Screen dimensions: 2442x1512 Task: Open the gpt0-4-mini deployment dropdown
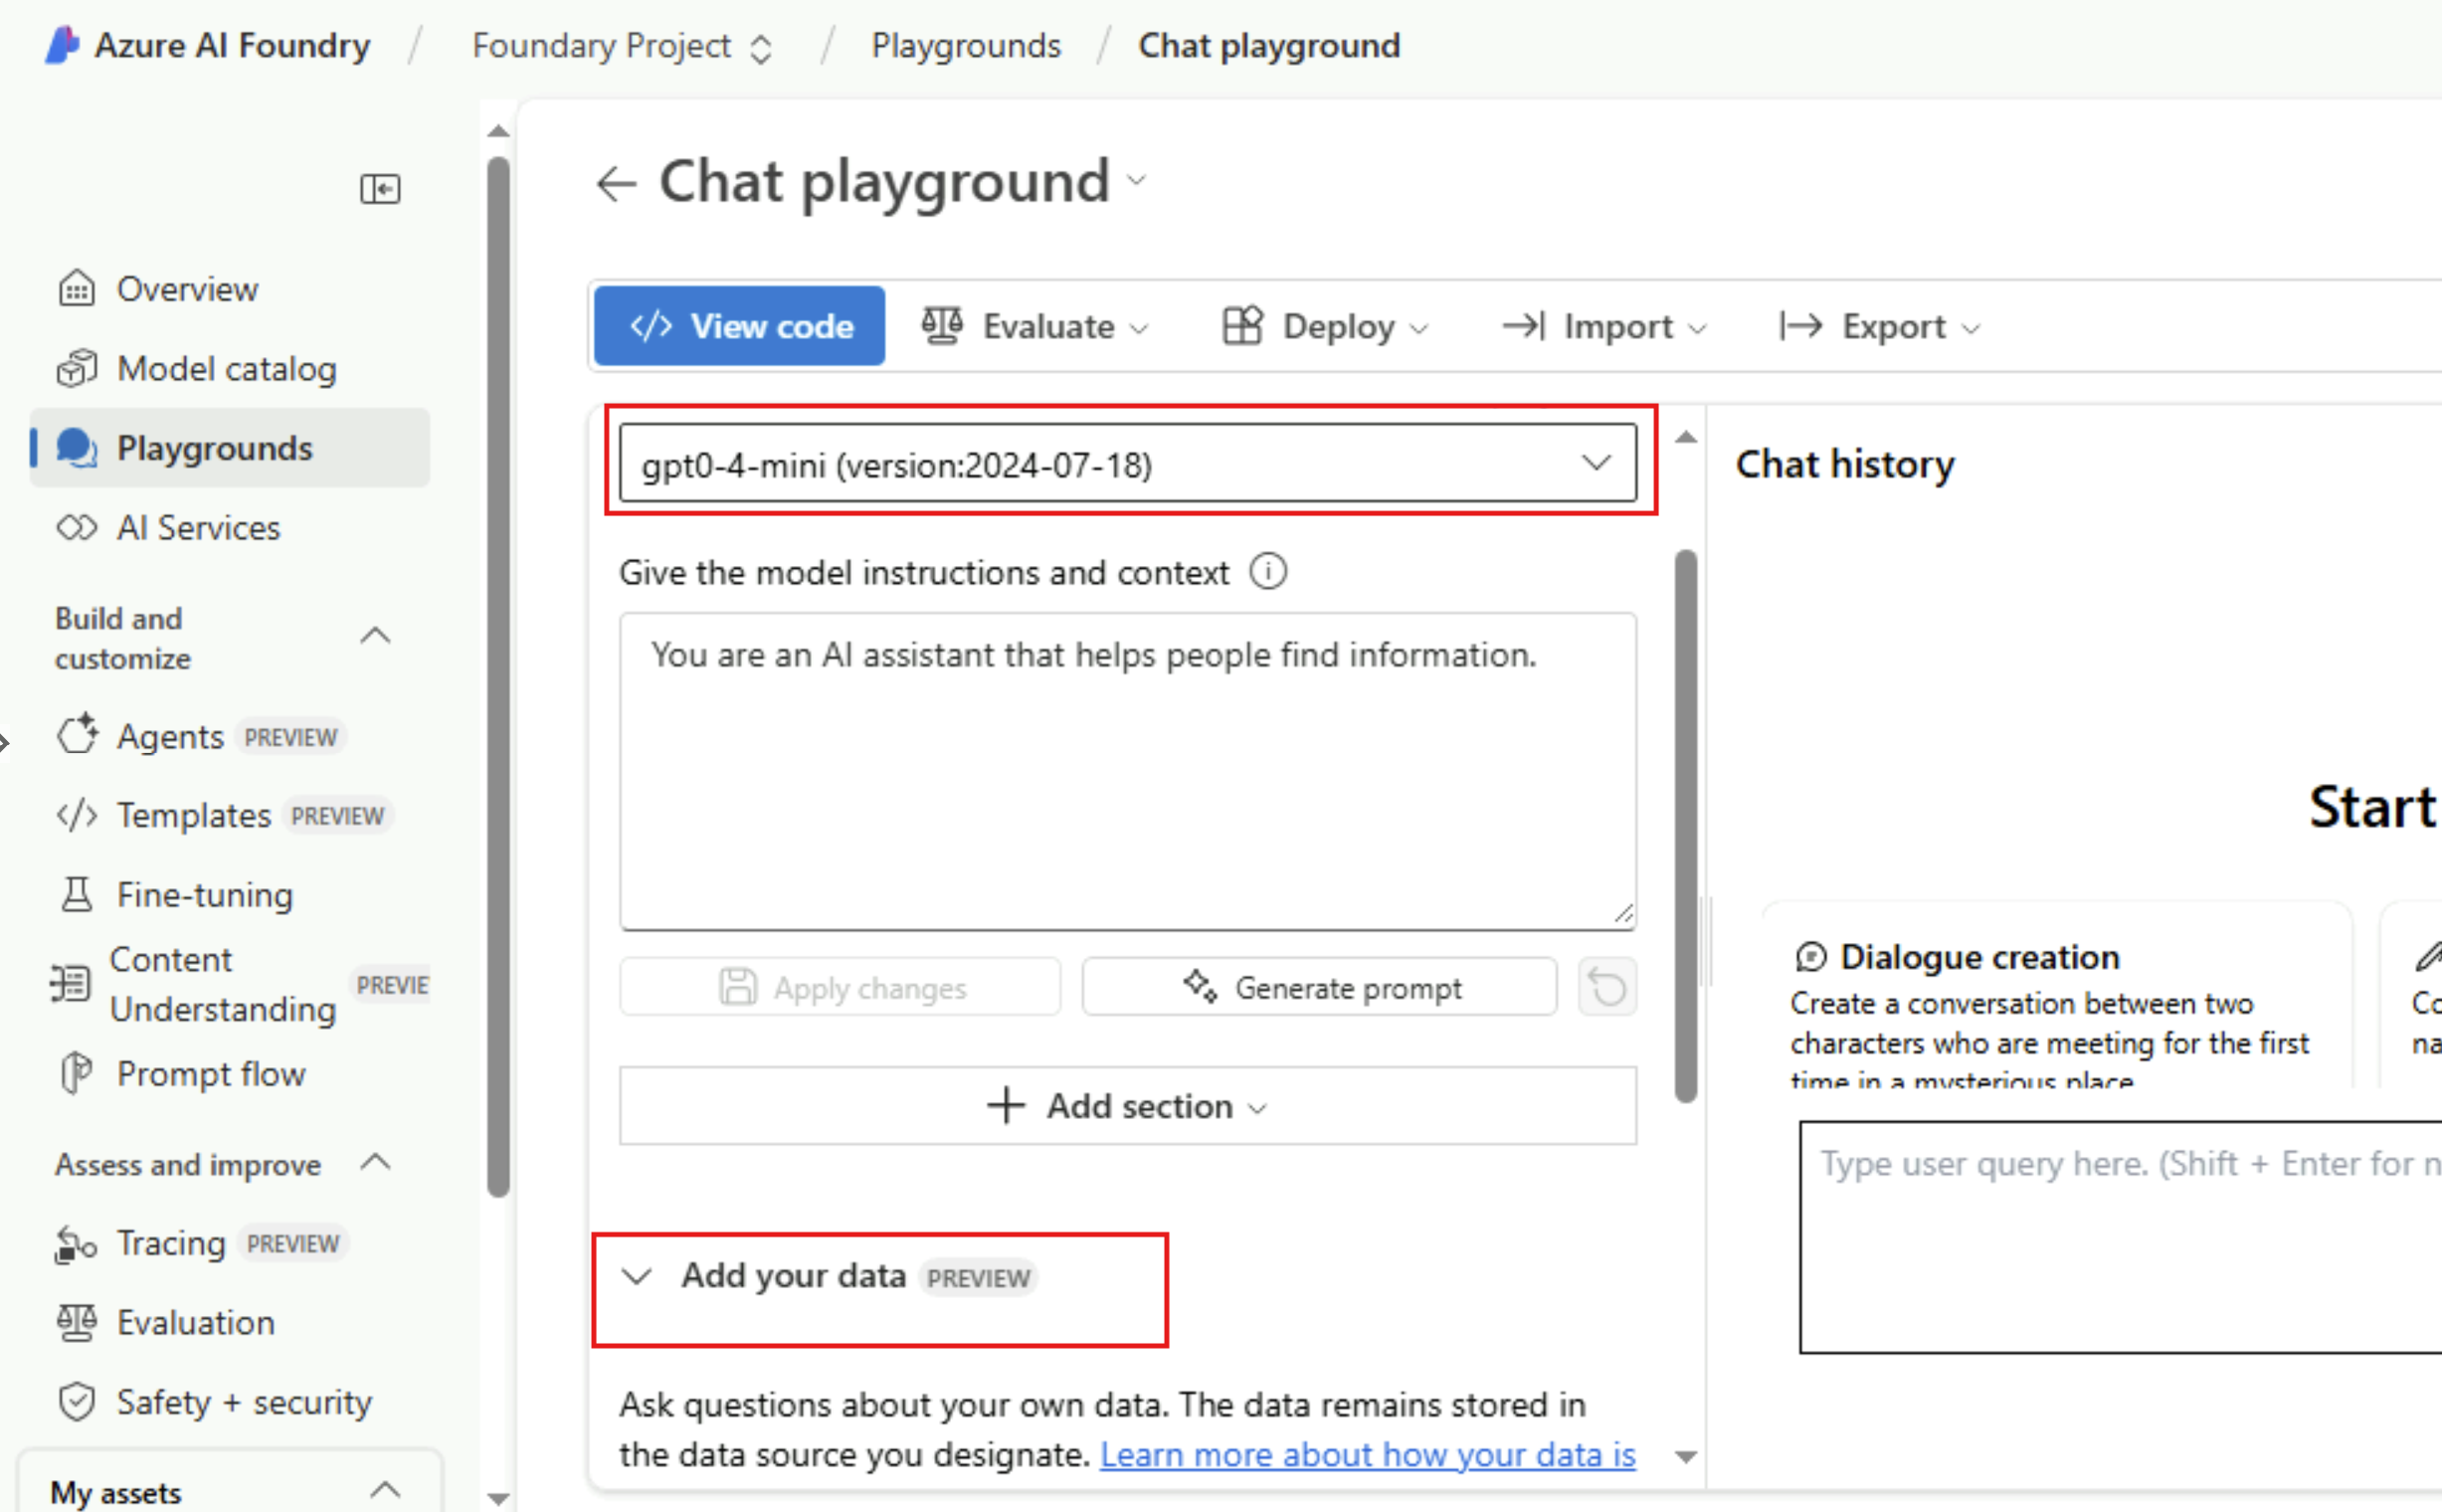[x=1128, y=463]
